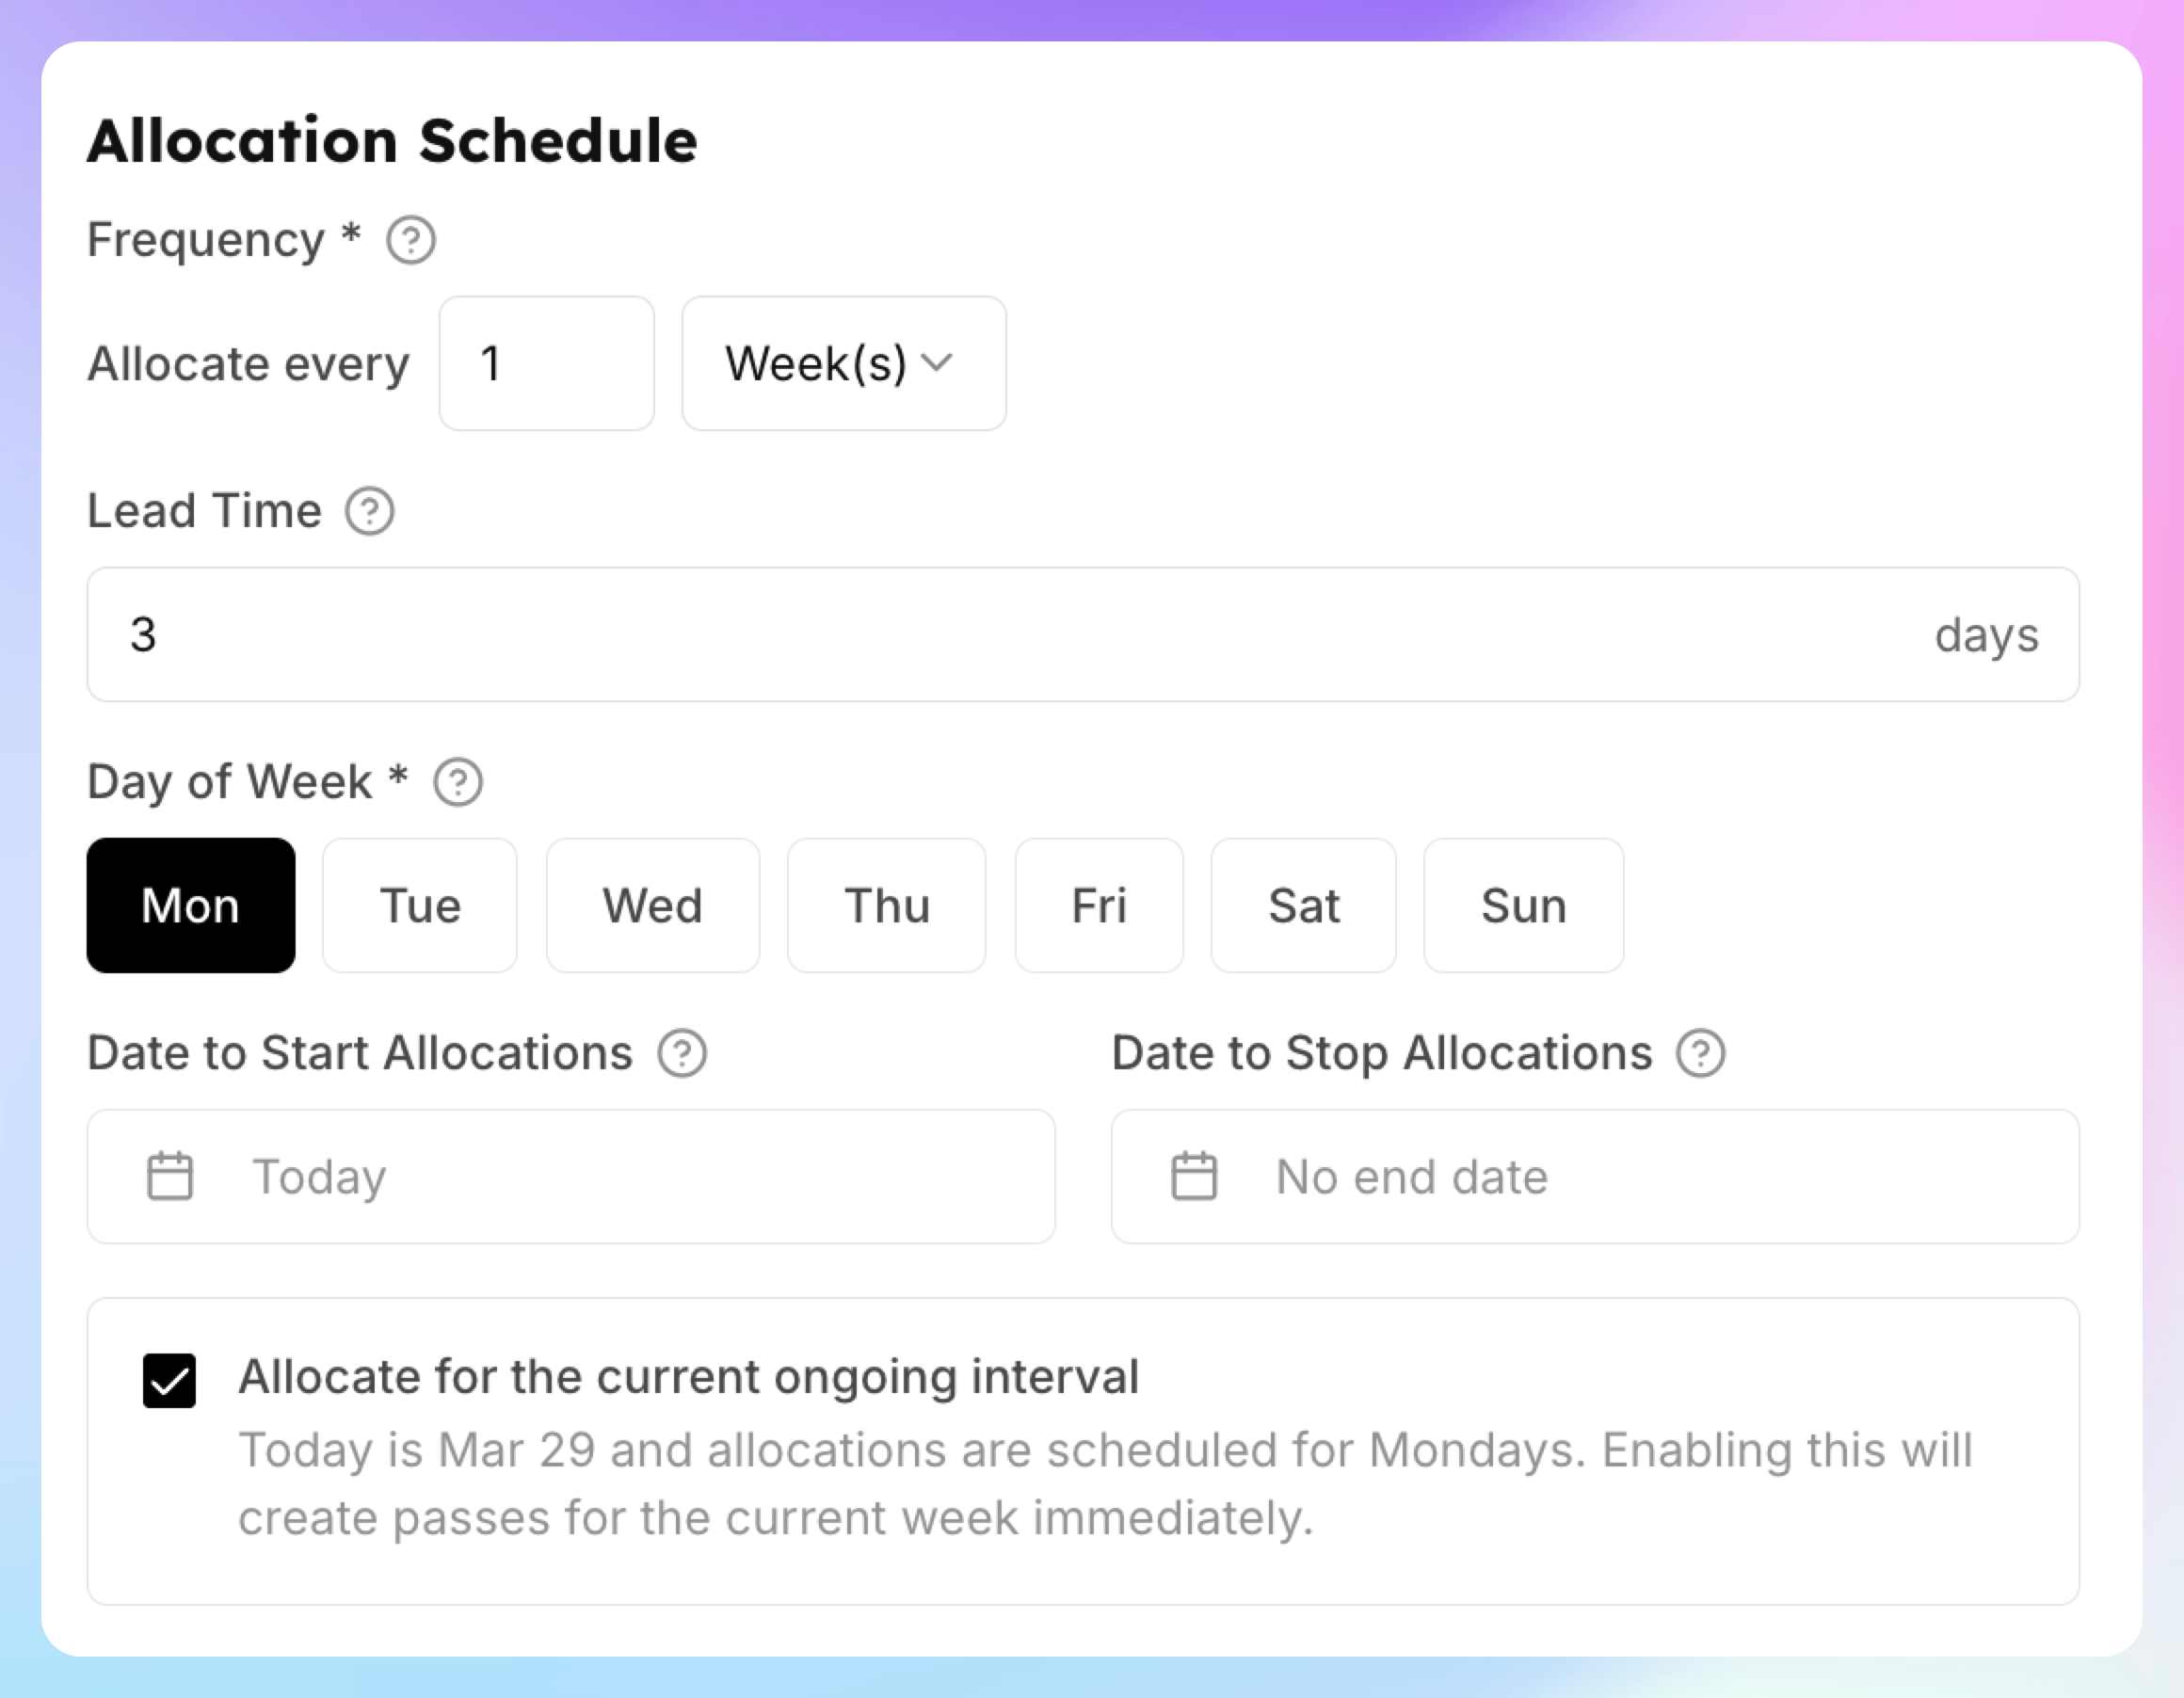The image size is (2184, 1698).
Task: Pick Sat in the day selector
Action: (x=1304, y=905)
